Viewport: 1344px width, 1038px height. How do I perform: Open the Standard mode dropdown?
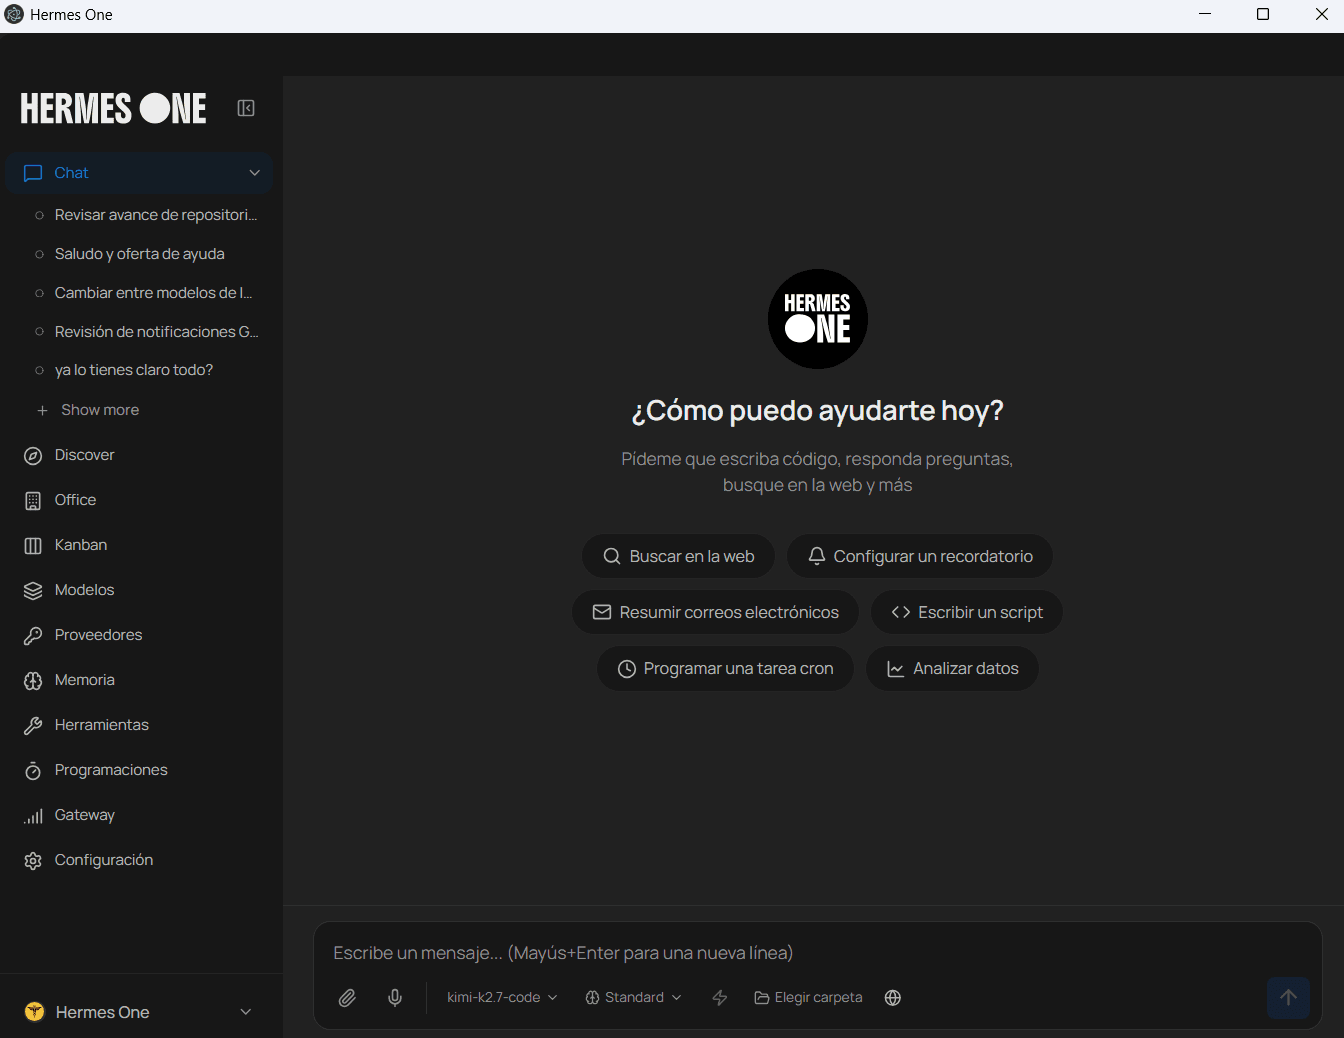pos(633,998)
